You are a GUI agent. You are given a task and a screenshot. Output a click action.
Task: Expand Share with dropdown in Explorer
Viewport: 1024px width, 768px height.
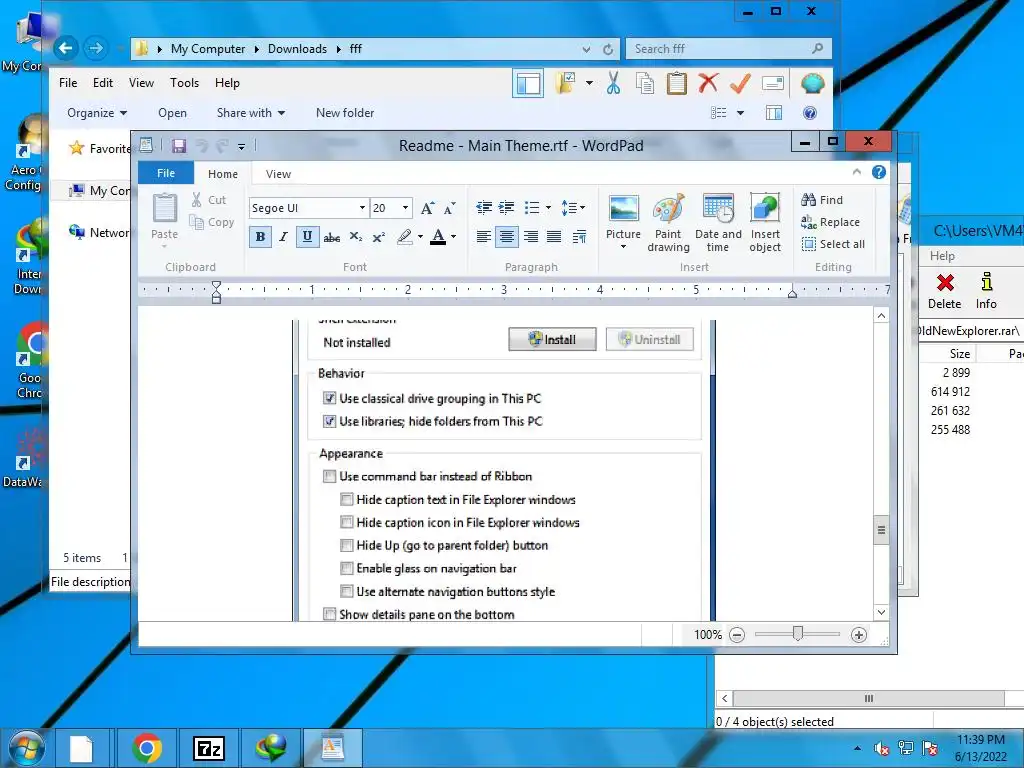(x=251, y=113)
